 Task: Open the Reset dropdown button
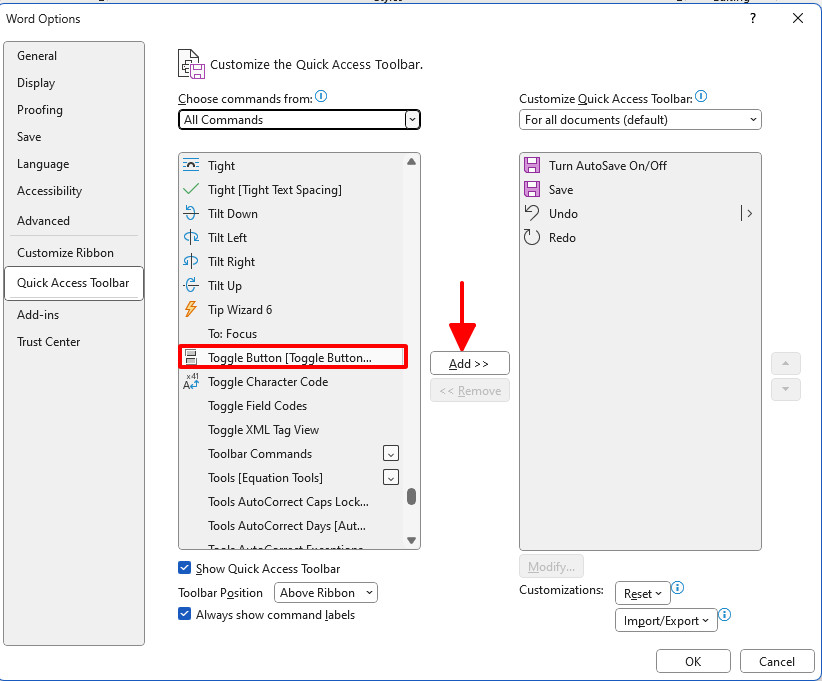[643, 593]
